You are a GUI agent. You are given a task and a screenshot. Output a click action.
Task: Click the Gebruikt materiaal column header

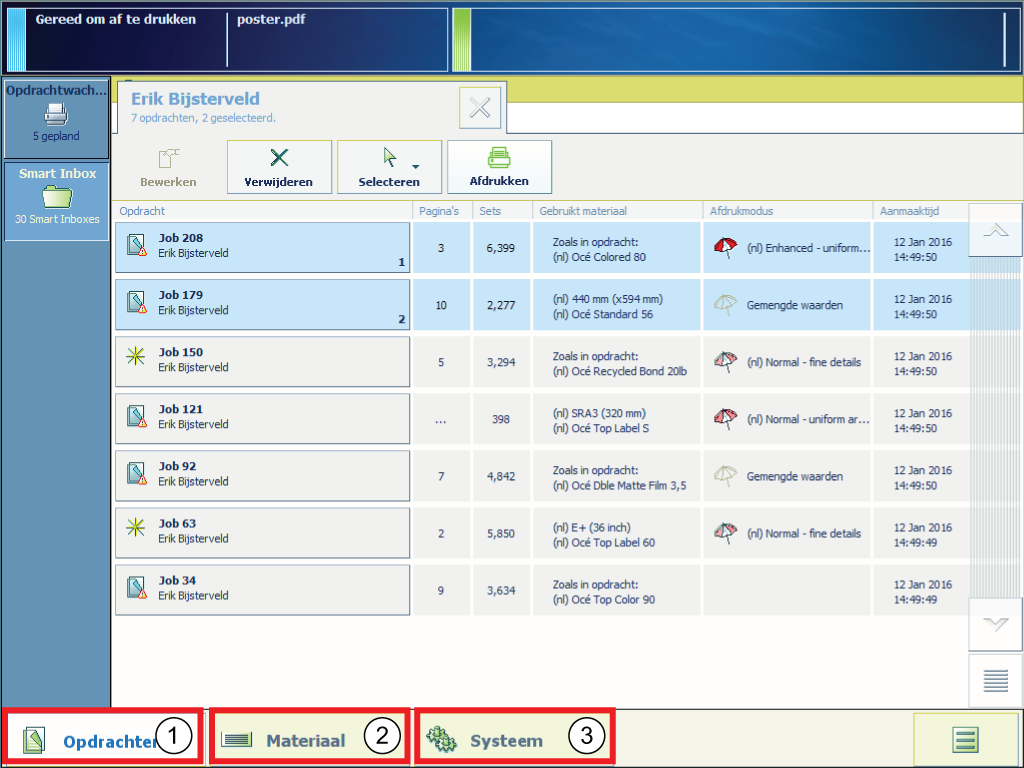tap(583, 211)
